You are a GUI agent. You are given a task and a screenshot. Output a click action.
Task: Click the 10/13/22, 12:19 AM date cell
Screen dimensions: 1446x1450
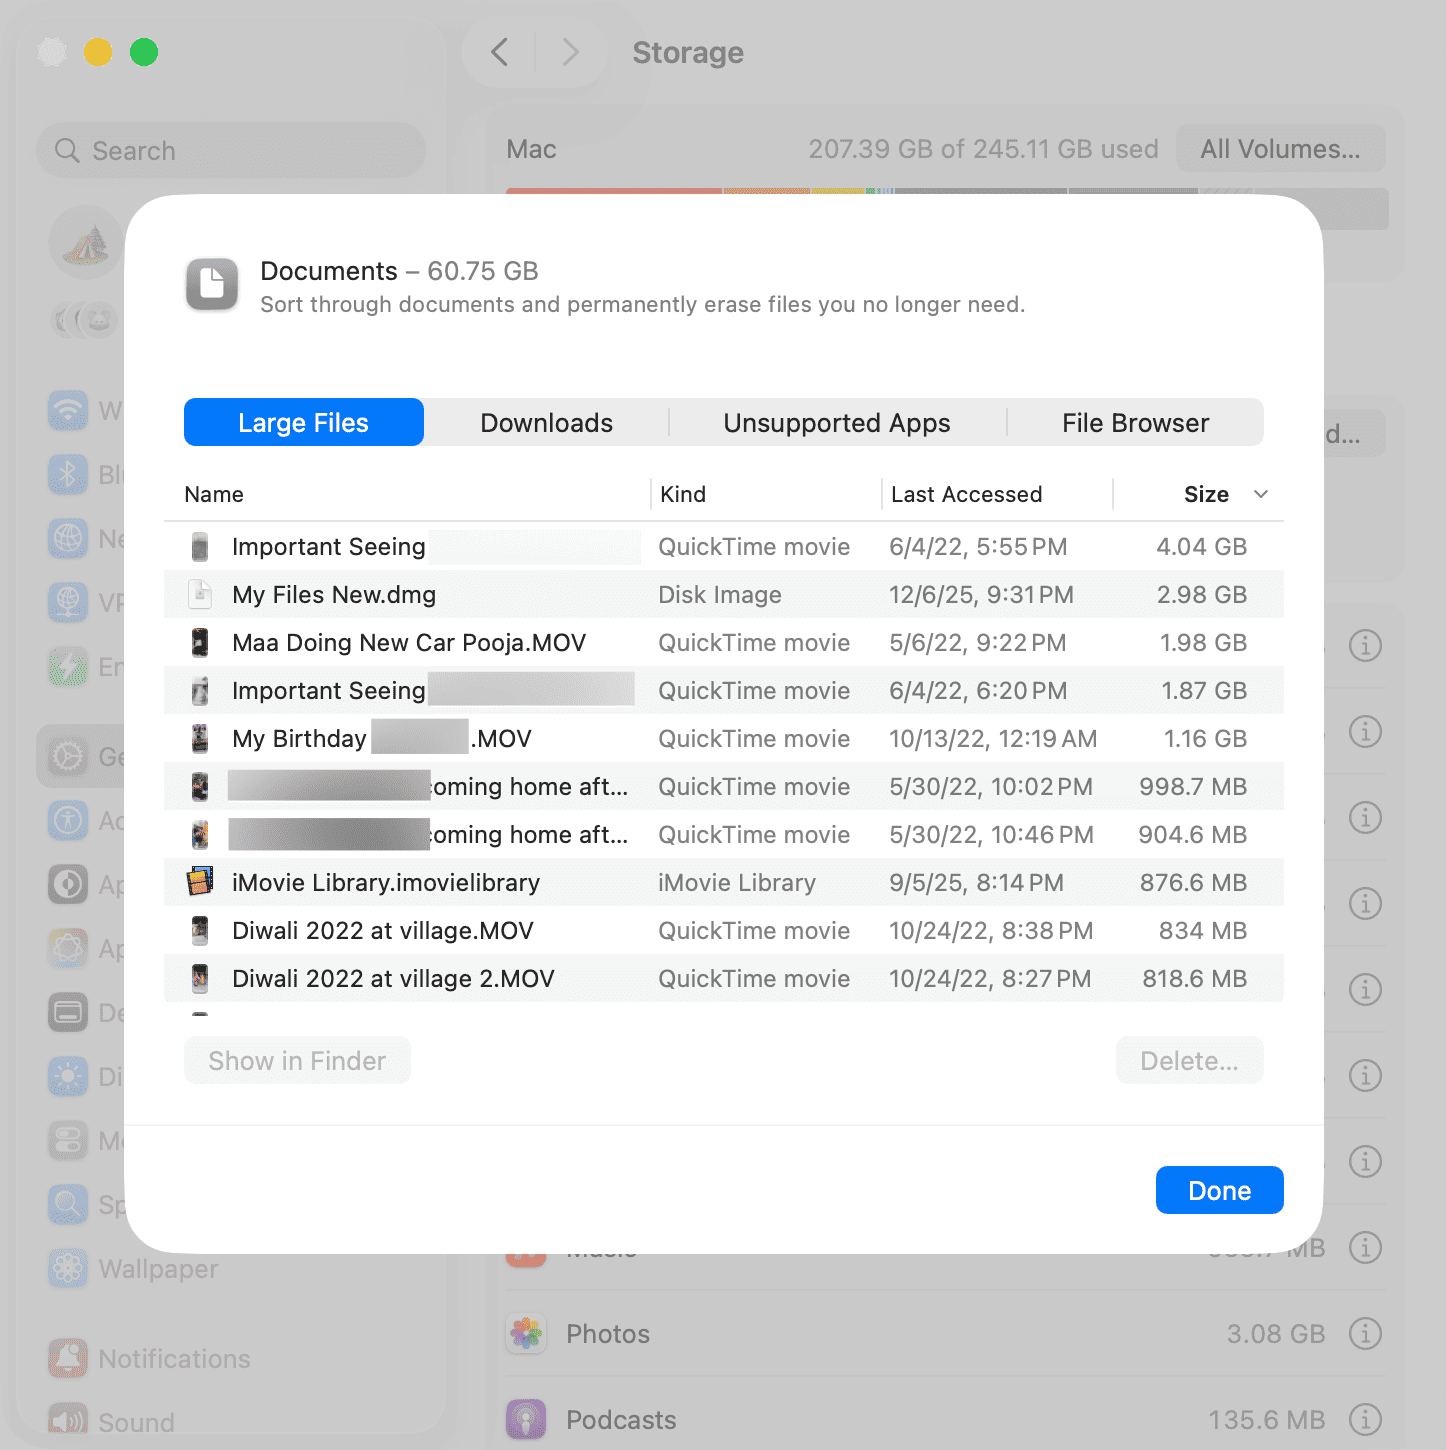coord(993,739)
